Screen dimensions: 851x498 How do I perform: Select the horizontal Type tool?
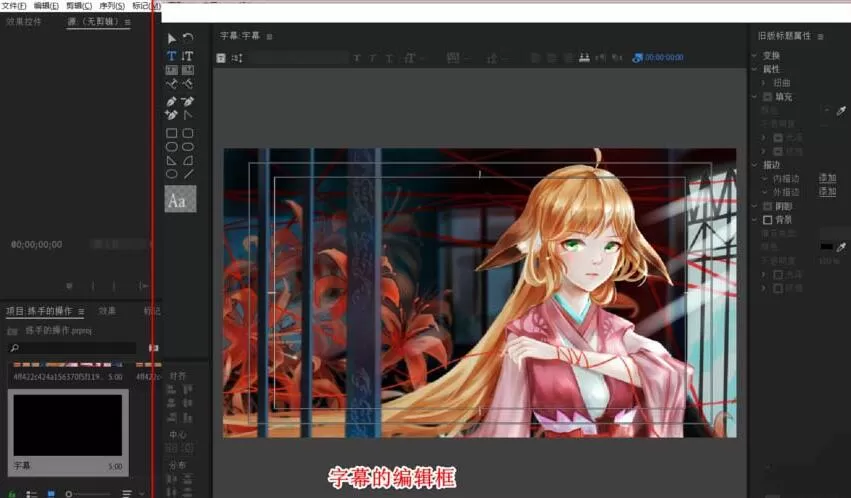point(172,56)
